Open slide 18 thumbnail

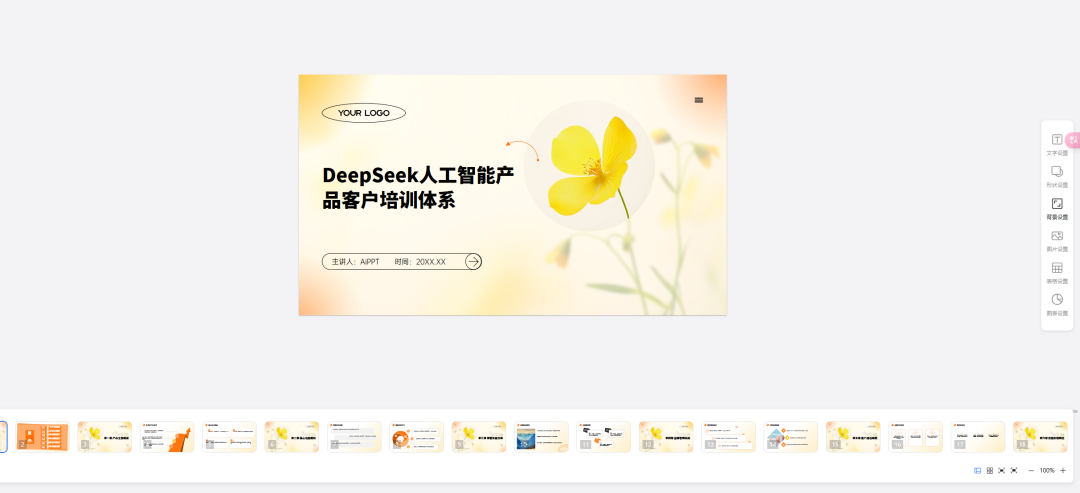(1040, 437)
